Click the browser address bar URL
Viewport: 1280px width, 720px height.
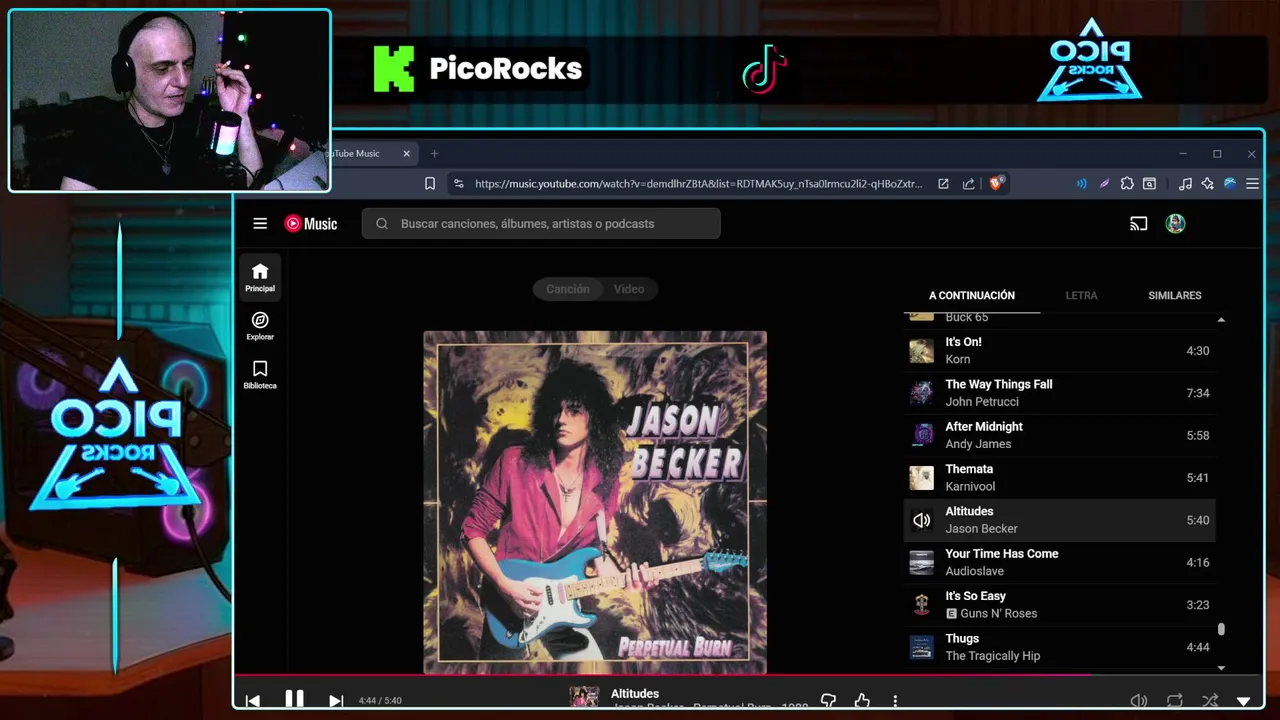[699, 184]
